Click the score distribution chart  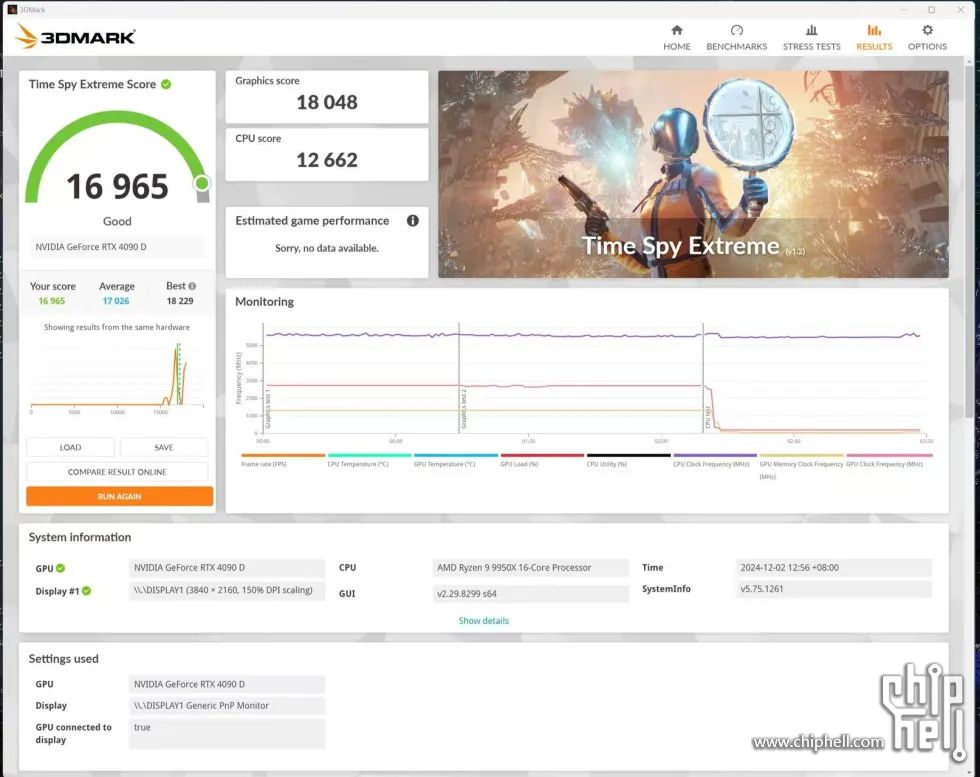tap(117, 377)
